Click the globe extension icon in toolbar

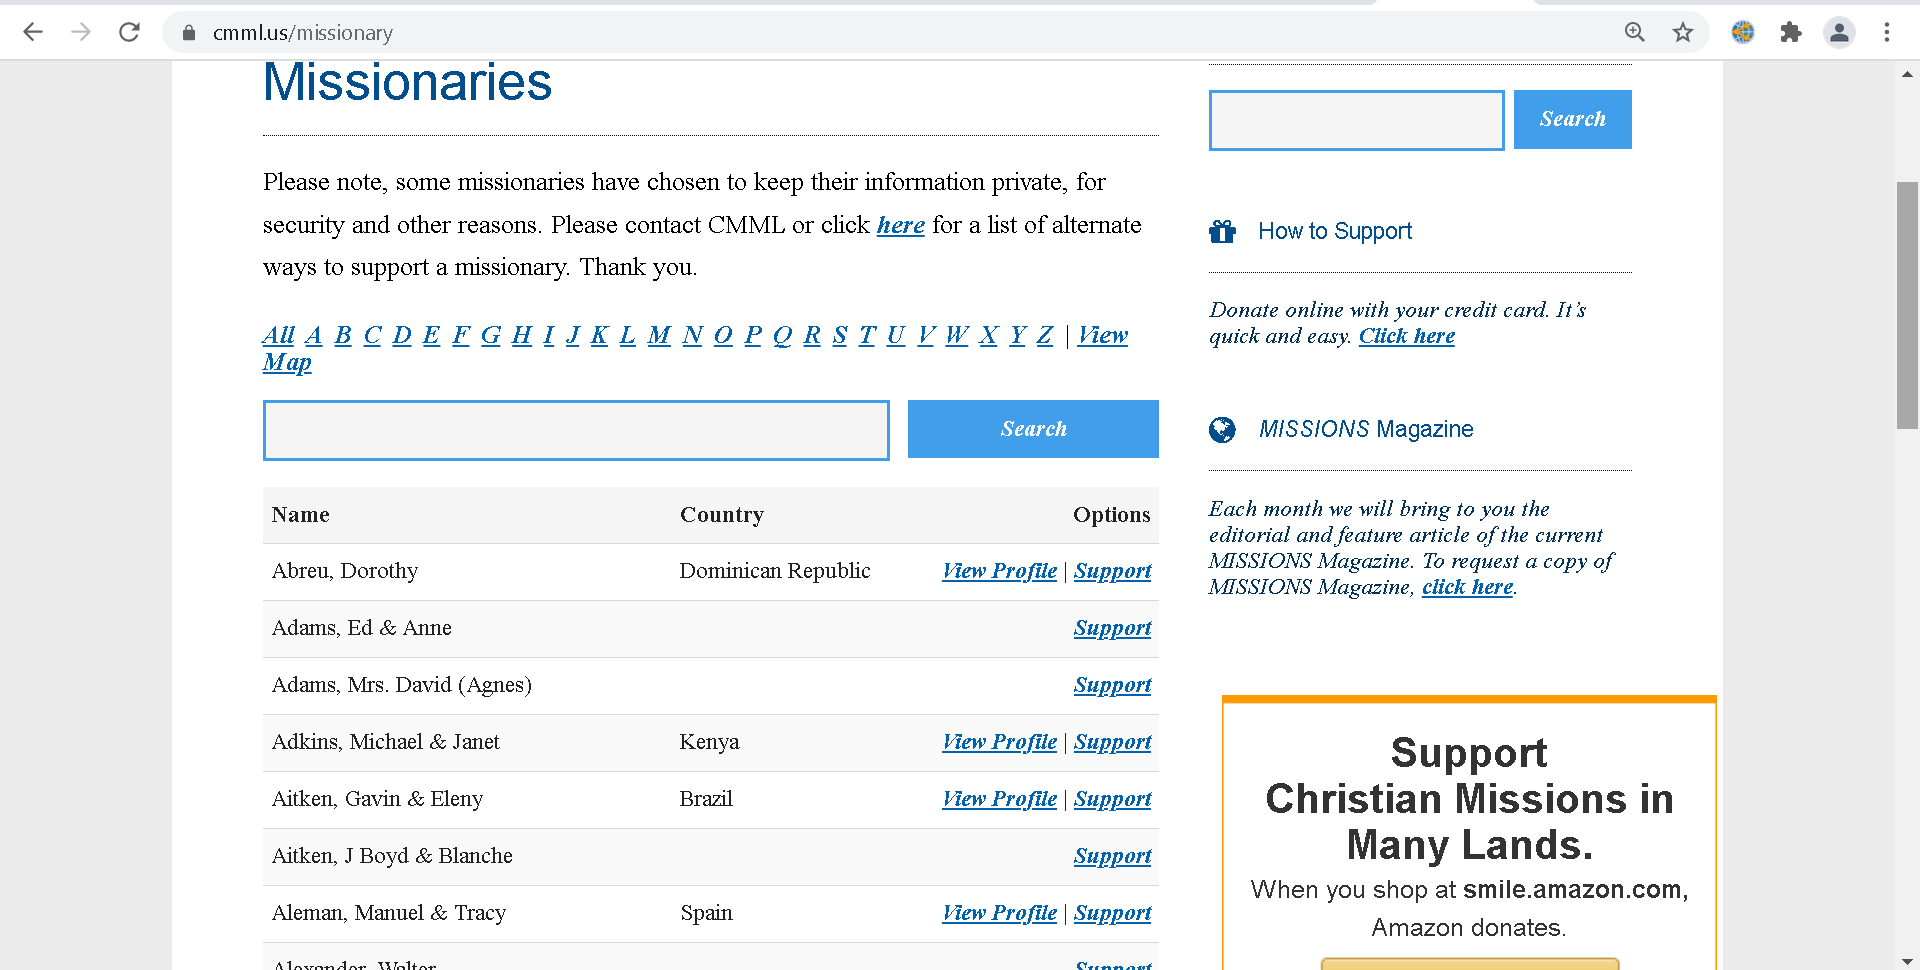click(x=1743, y=32)
